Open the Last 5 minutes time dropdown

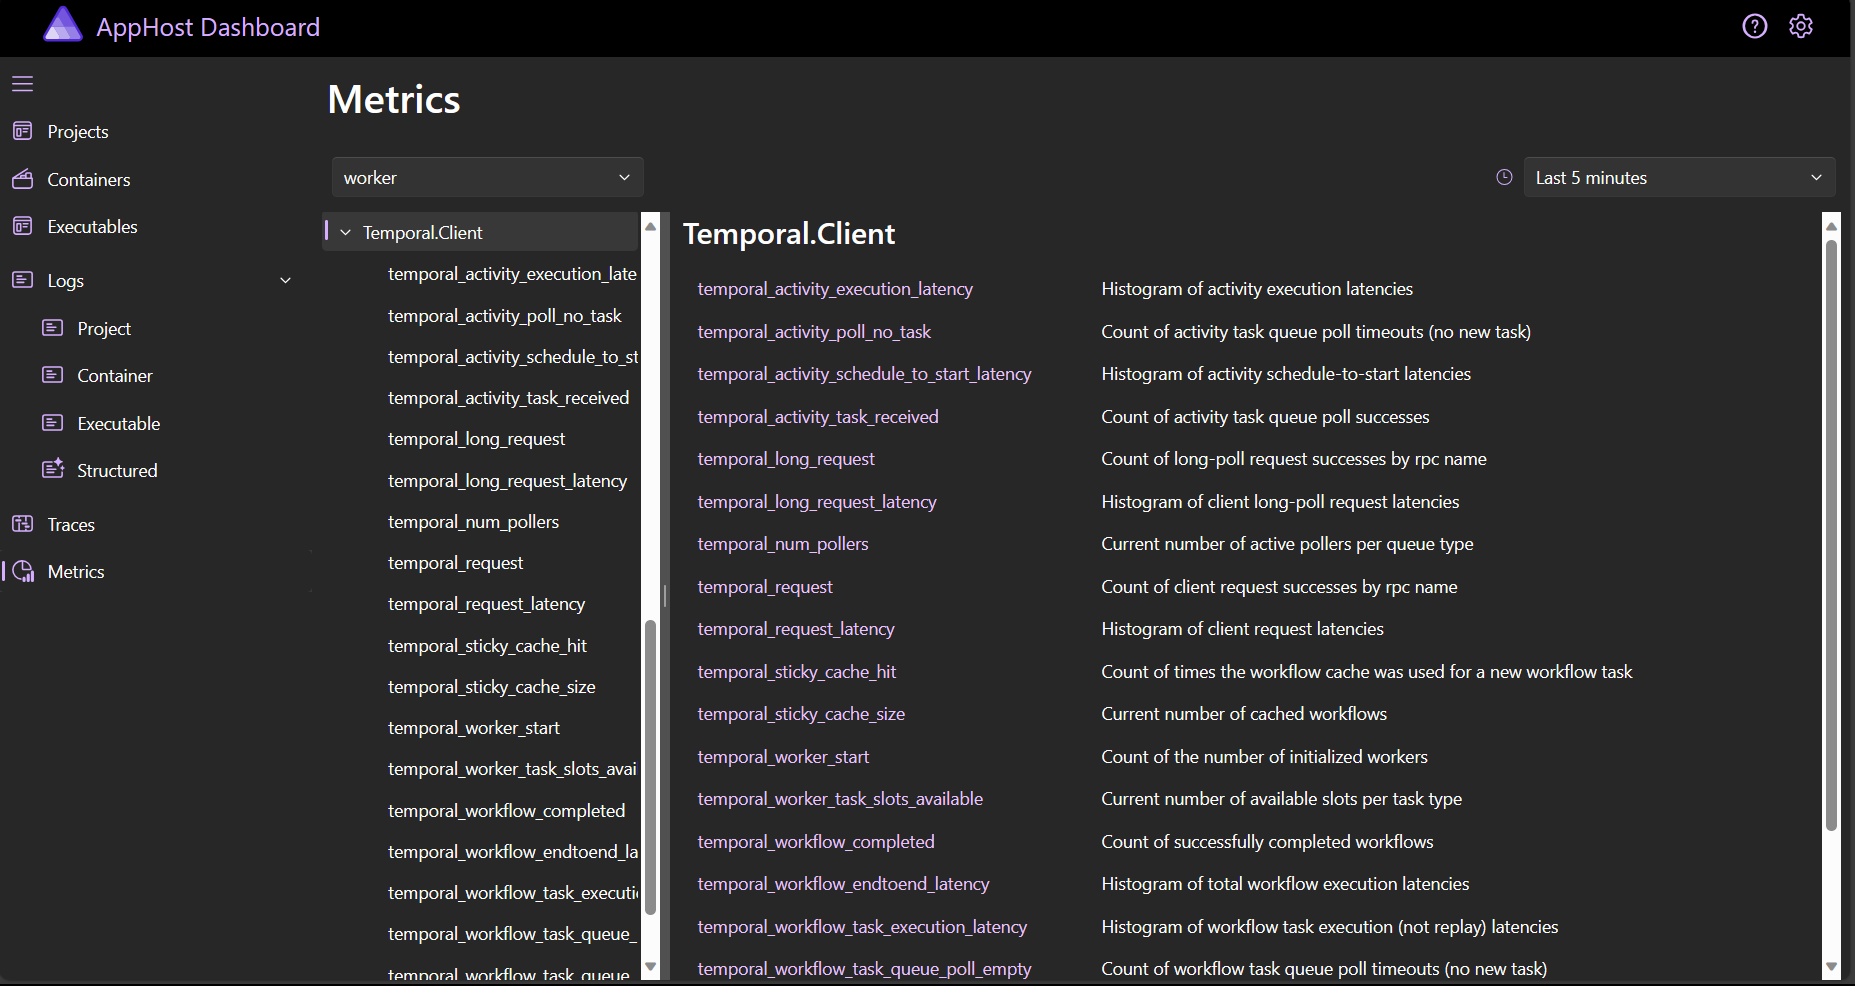[1679, 177]
